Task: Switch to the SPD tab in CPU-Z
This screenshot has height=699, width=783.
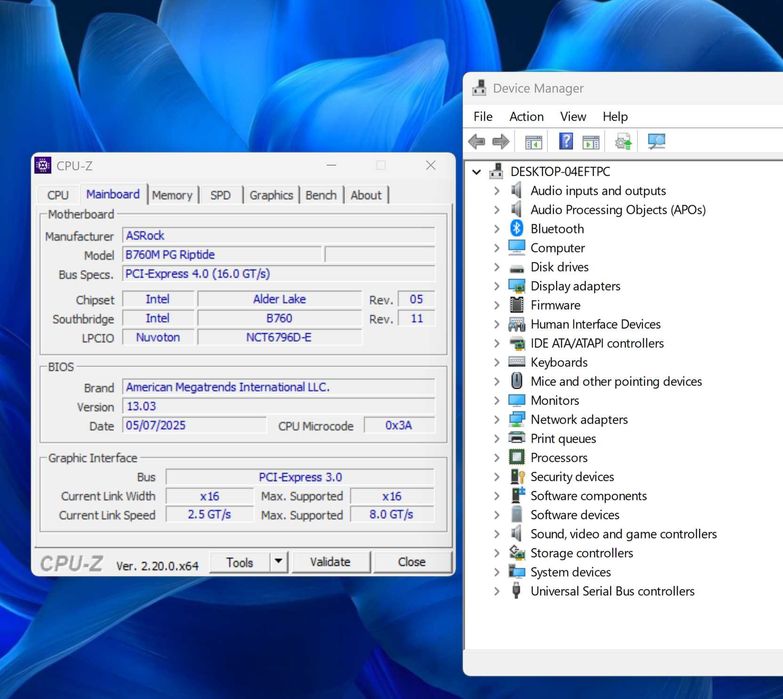Action: (220, 195)
